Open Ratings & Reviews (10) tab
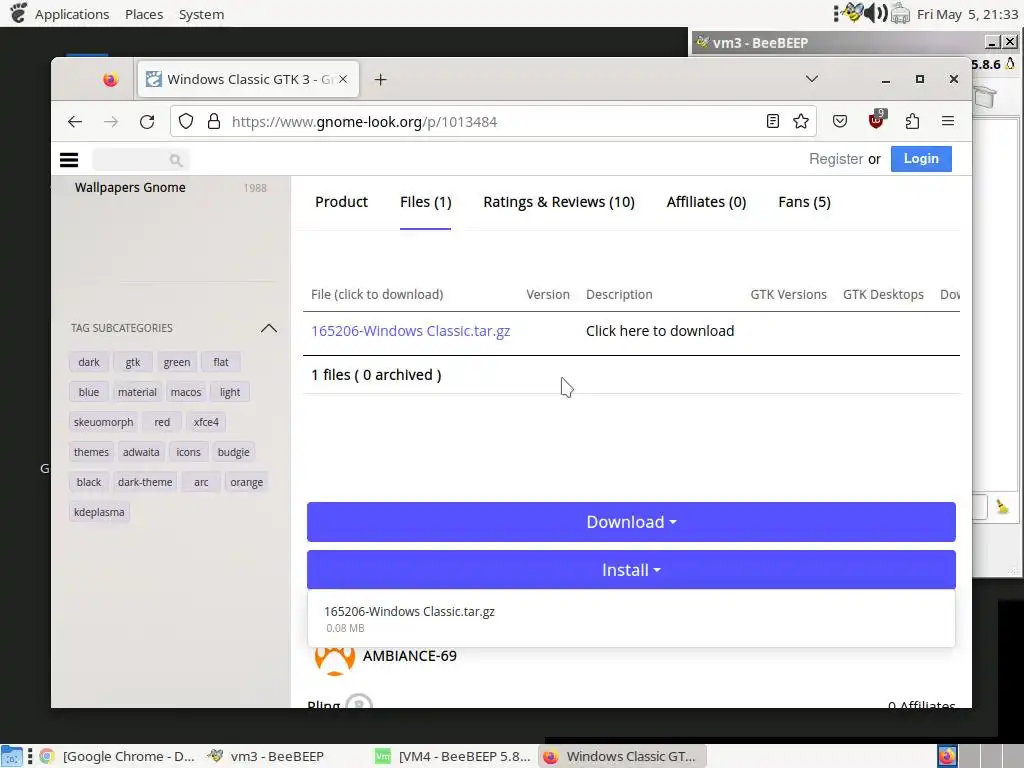The height and width of the screenshot is (768, 1024). click(558, 202)
